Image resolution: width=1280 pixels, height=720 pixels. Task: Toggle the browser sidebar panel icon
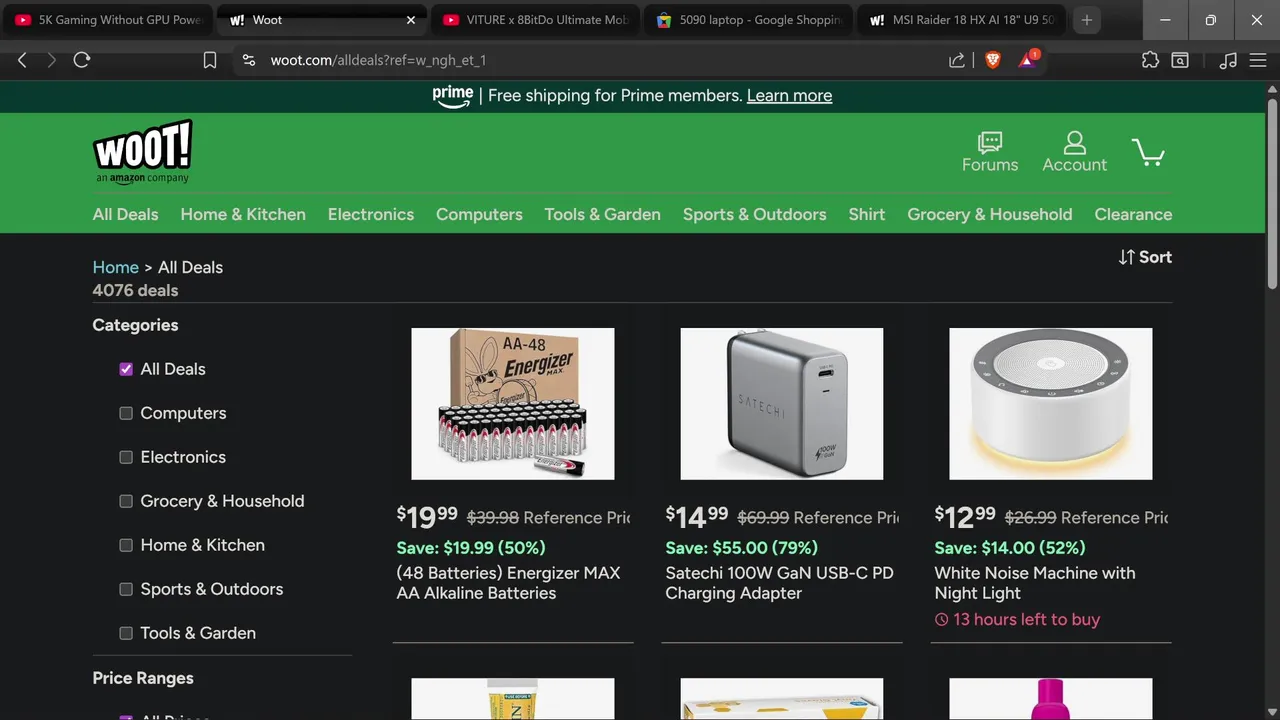1180,60
